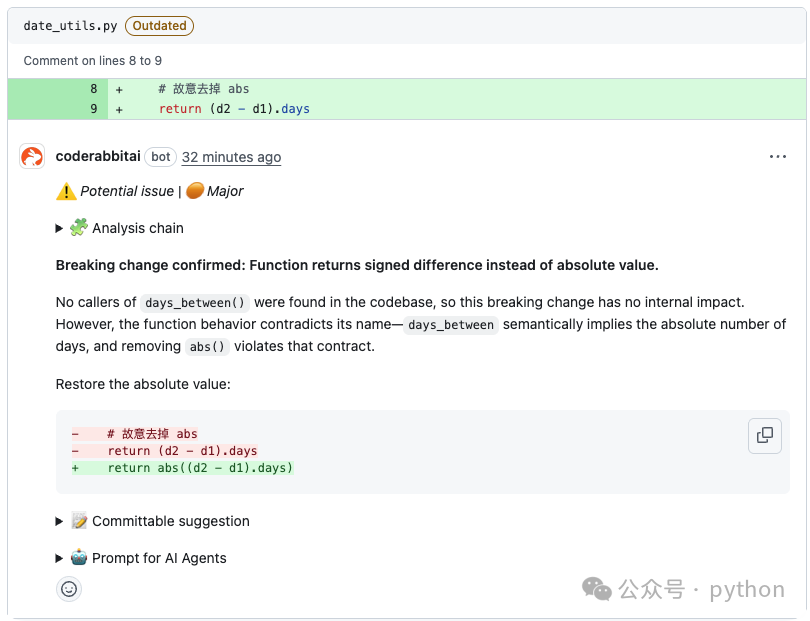Open the coderabbitai user profile link
The height and width of the screenshot is (621, 810).
tap(98, 156)
